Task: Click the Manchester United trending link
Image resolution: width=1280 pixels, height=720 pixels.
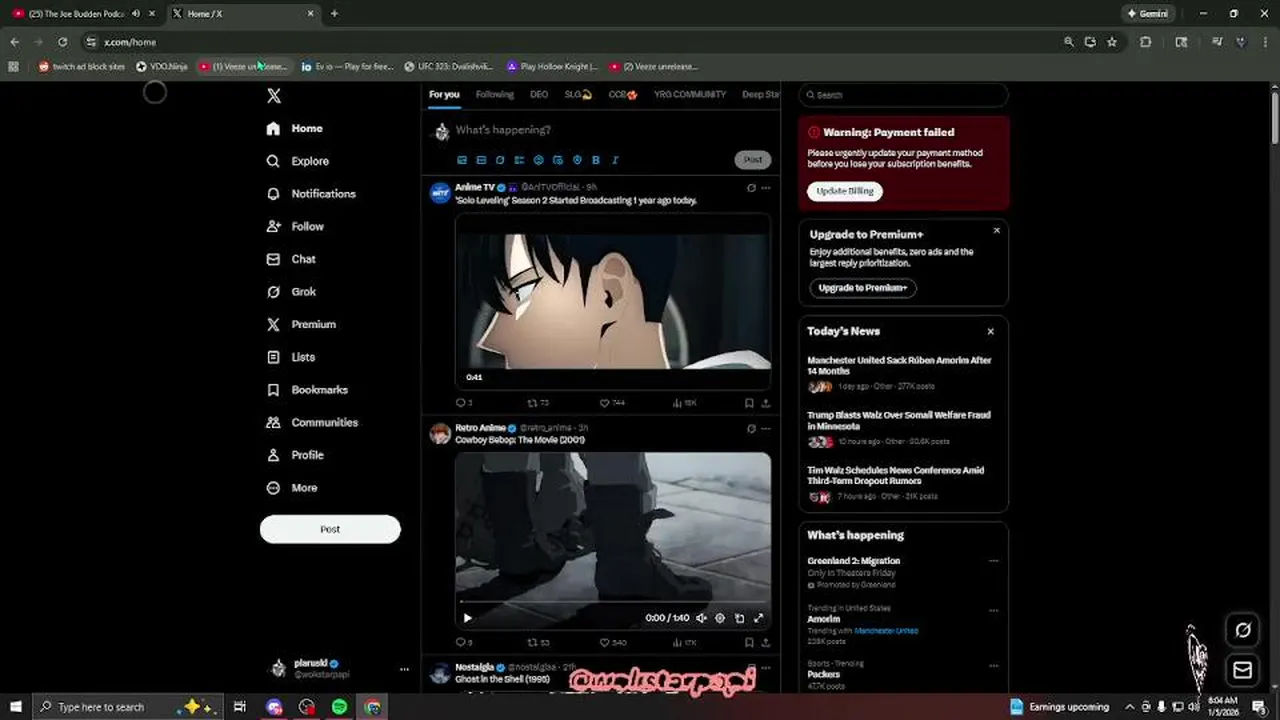Action: 886,631
